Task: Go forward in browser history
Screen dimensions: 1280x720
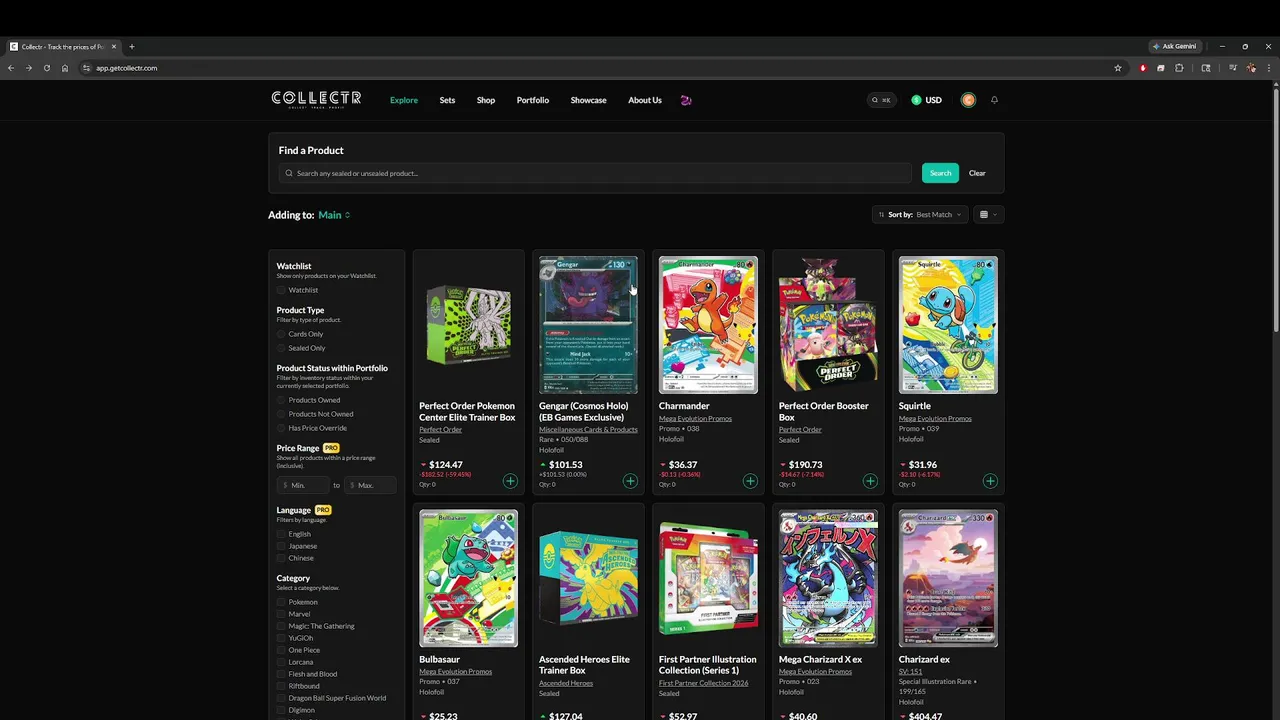Action: [28, 68]
